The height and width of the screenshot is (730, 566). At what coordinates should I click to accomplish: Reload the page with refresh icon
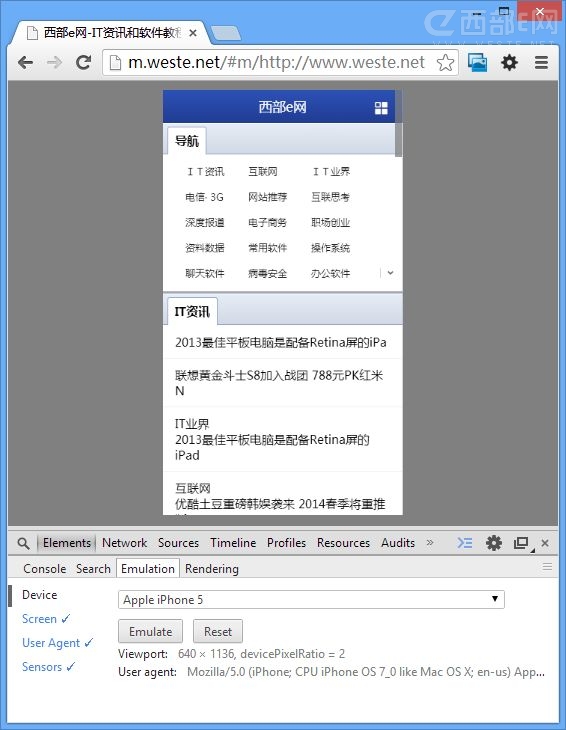point(83,62)
